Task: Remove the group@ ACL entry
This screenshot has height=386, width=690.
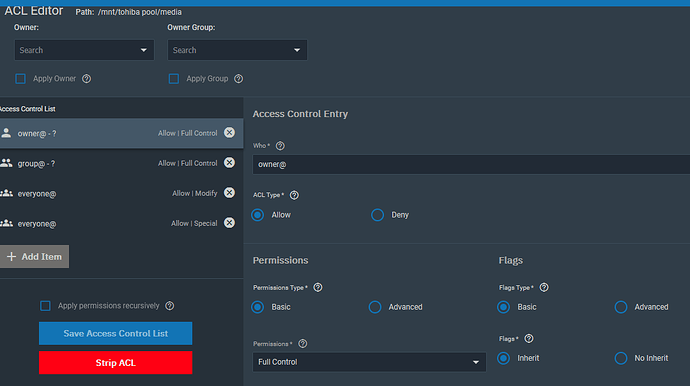Action: click(x=229, y=163)
